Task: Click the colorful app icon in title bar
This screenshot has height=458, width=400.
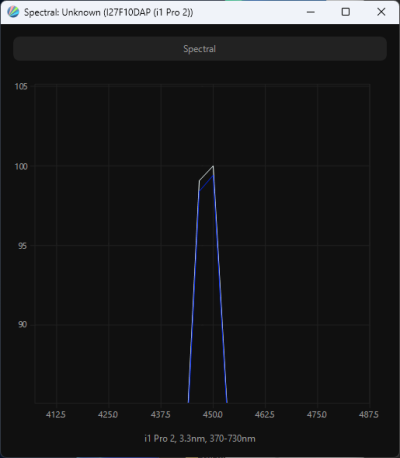Action: point(13,12)
